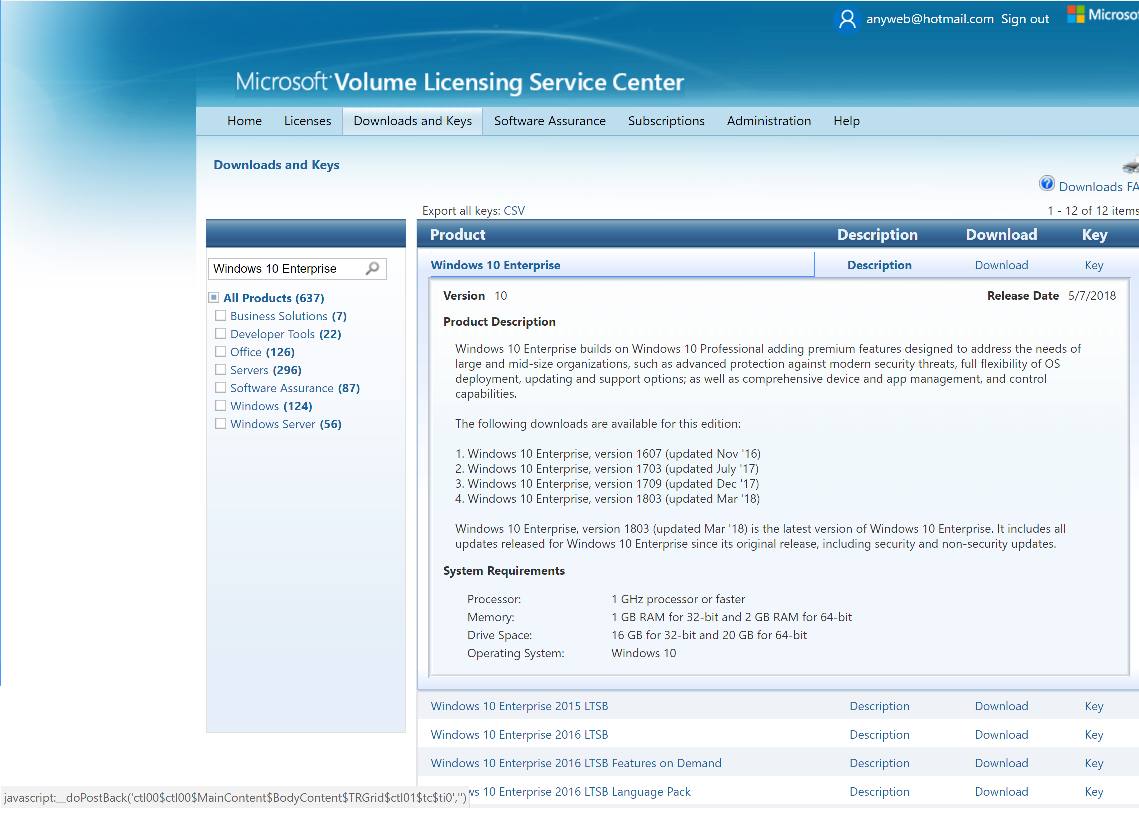Open the Administration menu
The image size is (1139, 814).
point(769,121)
